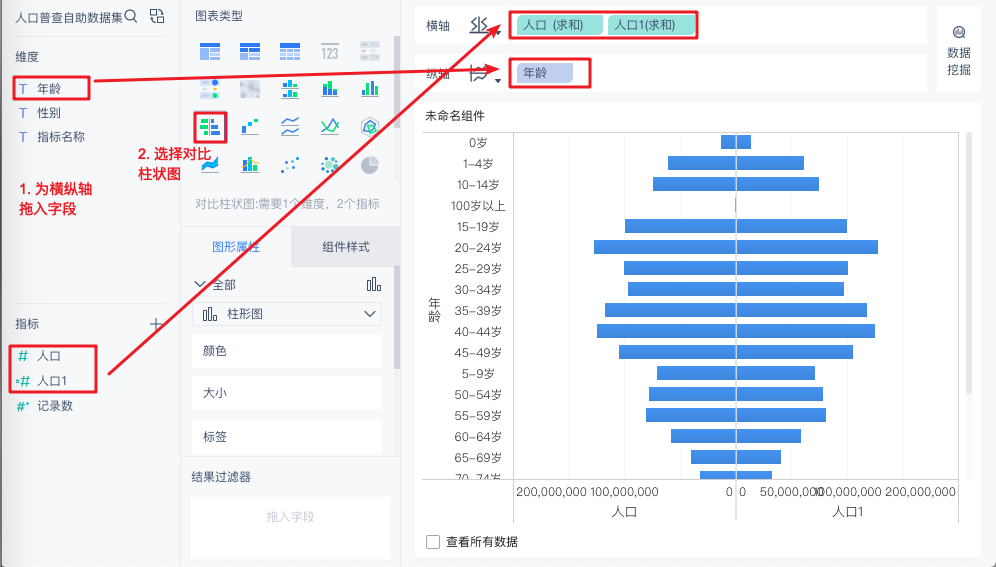The height and width of the screenshot is (567, 996).
Task: Click the chart preview vertical scrollbar
Action: click(968, 263)
